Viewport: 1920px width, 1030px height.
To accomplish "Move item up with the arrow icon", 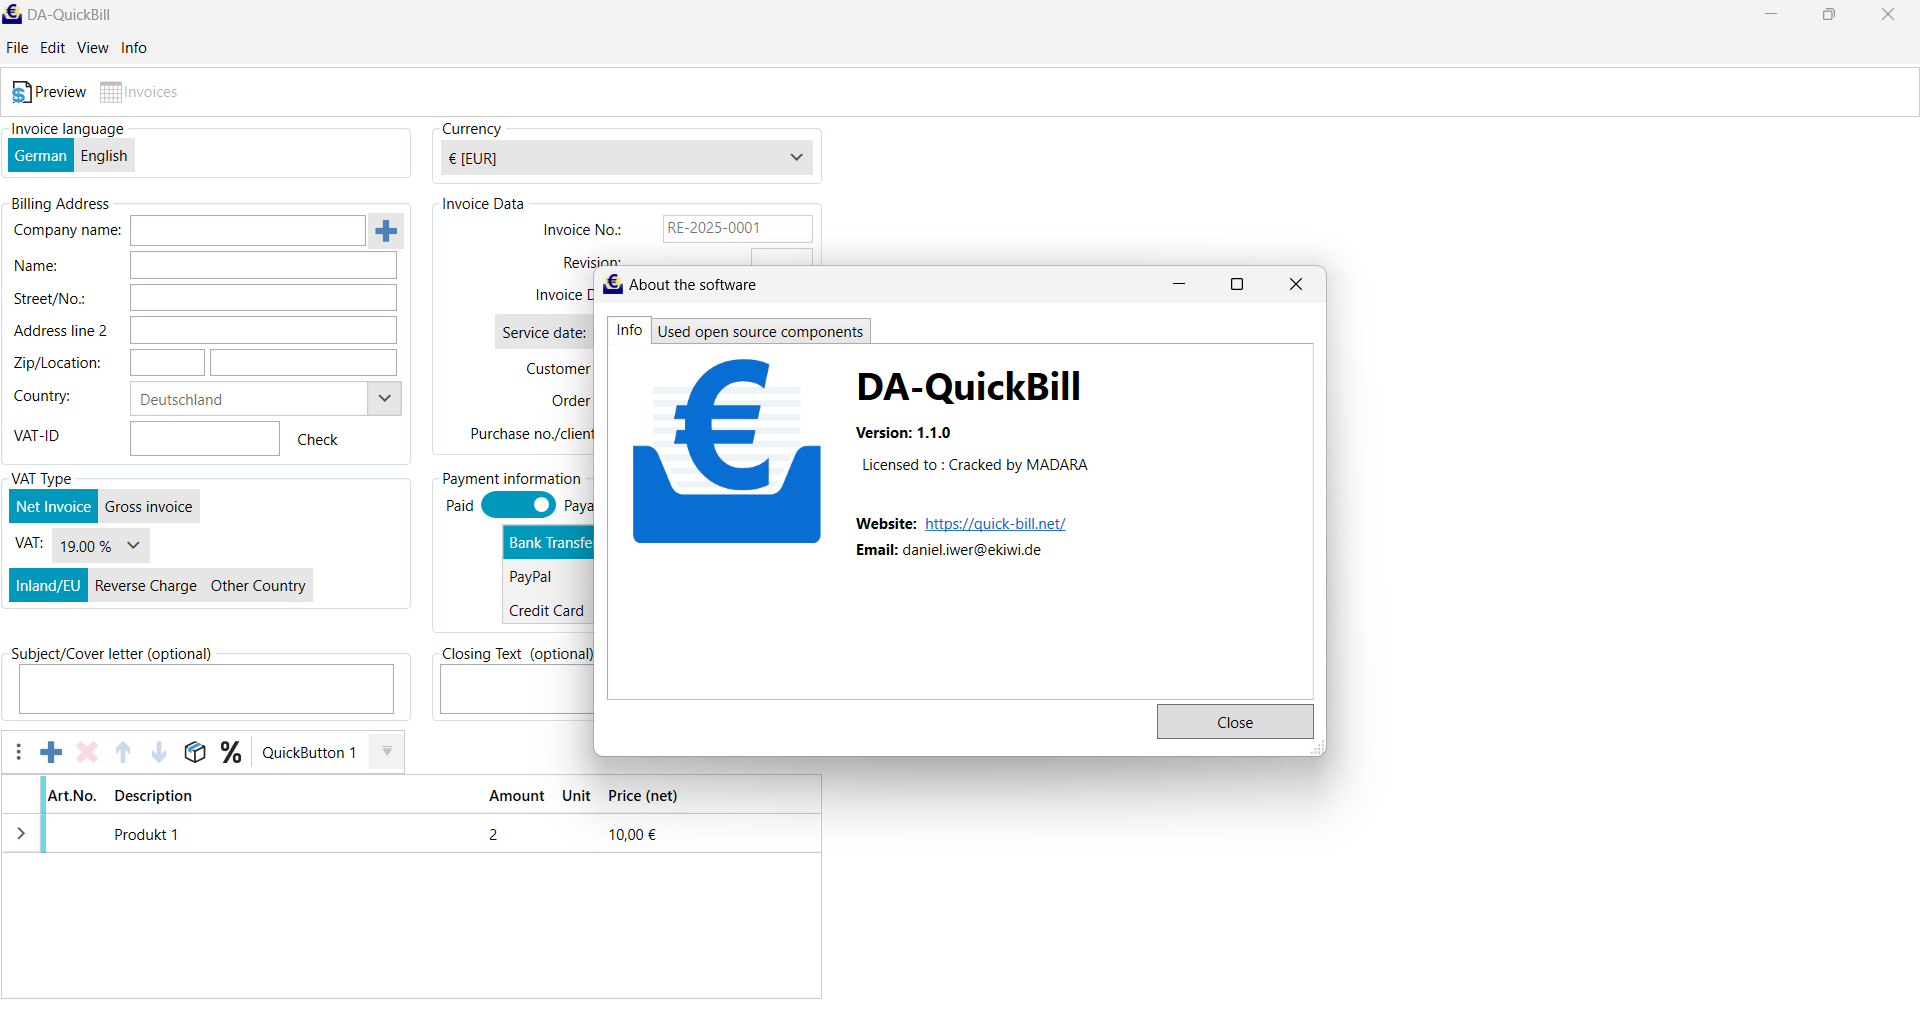I will click(x=123, y=752).
